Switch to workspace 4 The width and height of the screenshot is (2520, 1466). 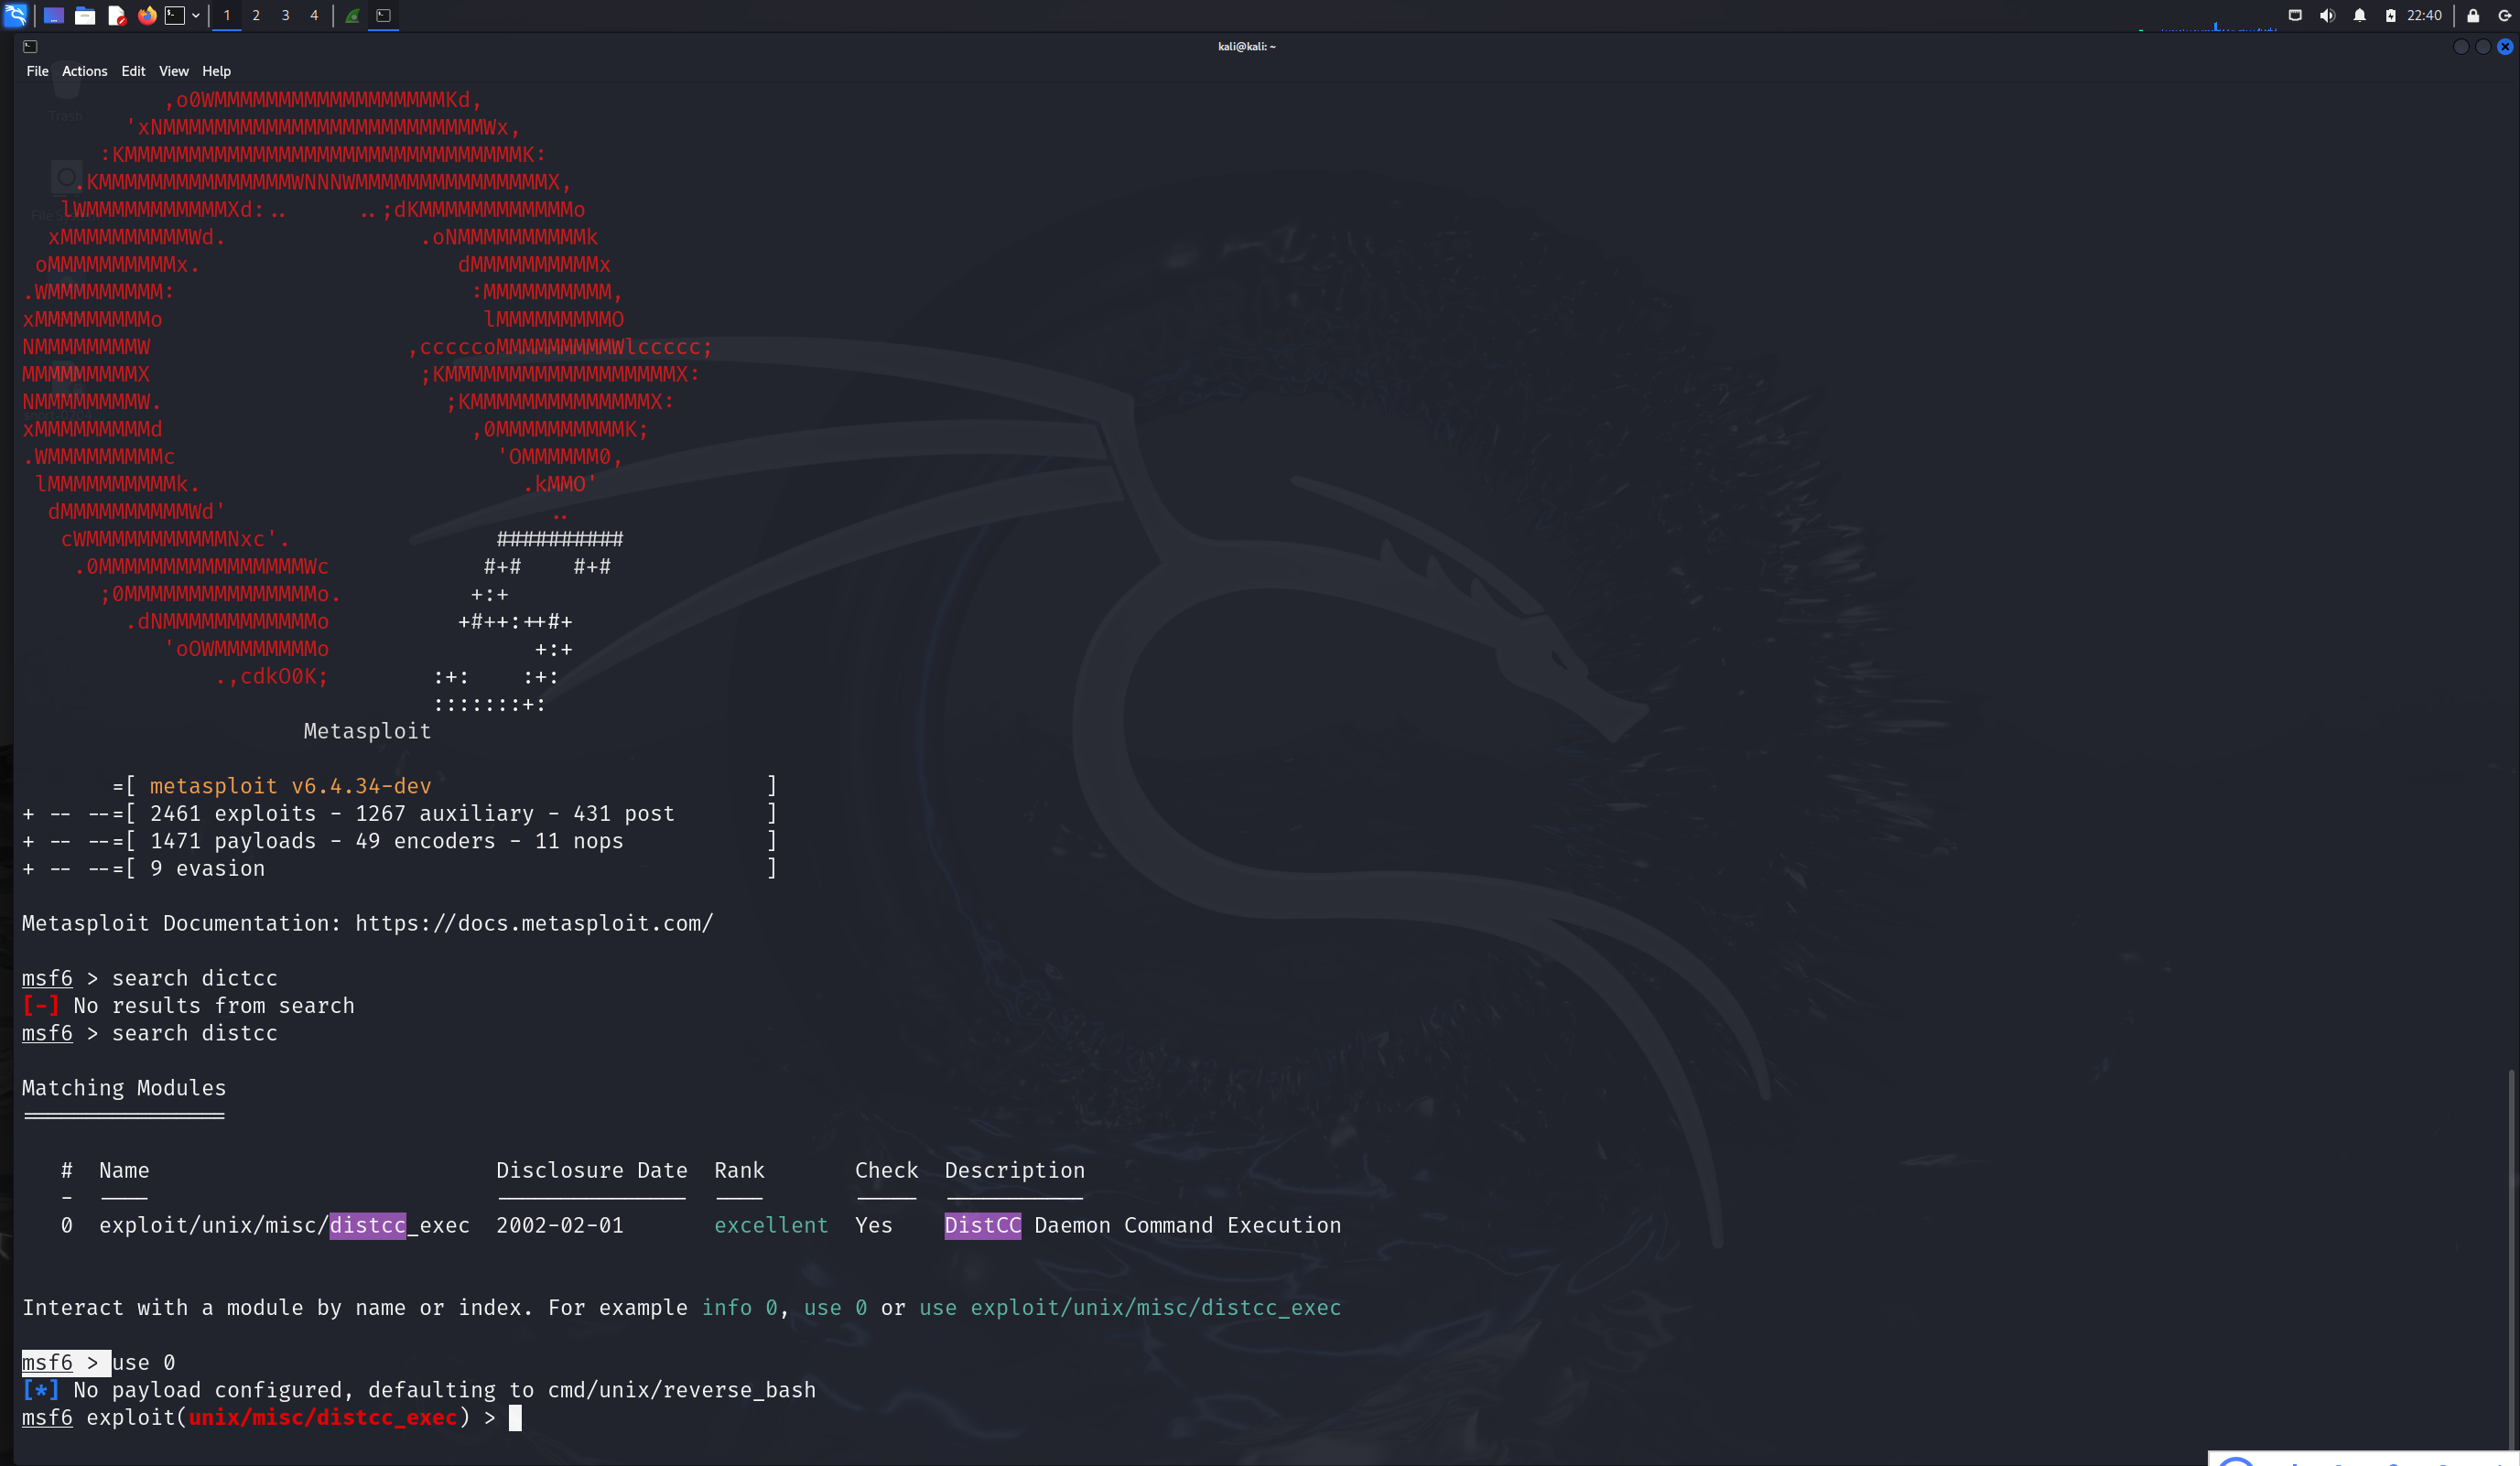click(x=314, y=15)
